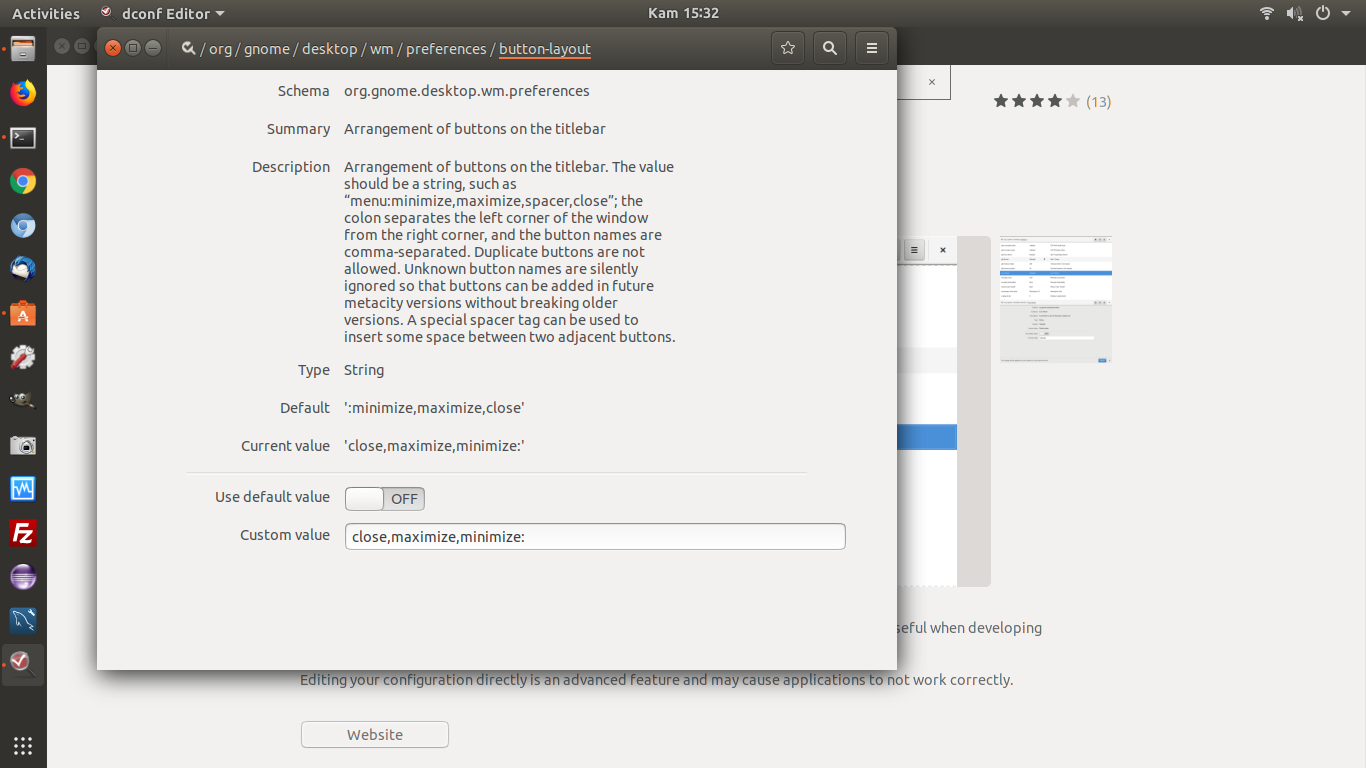
Task: Open Files from the dock
Action: pos(23,49)
